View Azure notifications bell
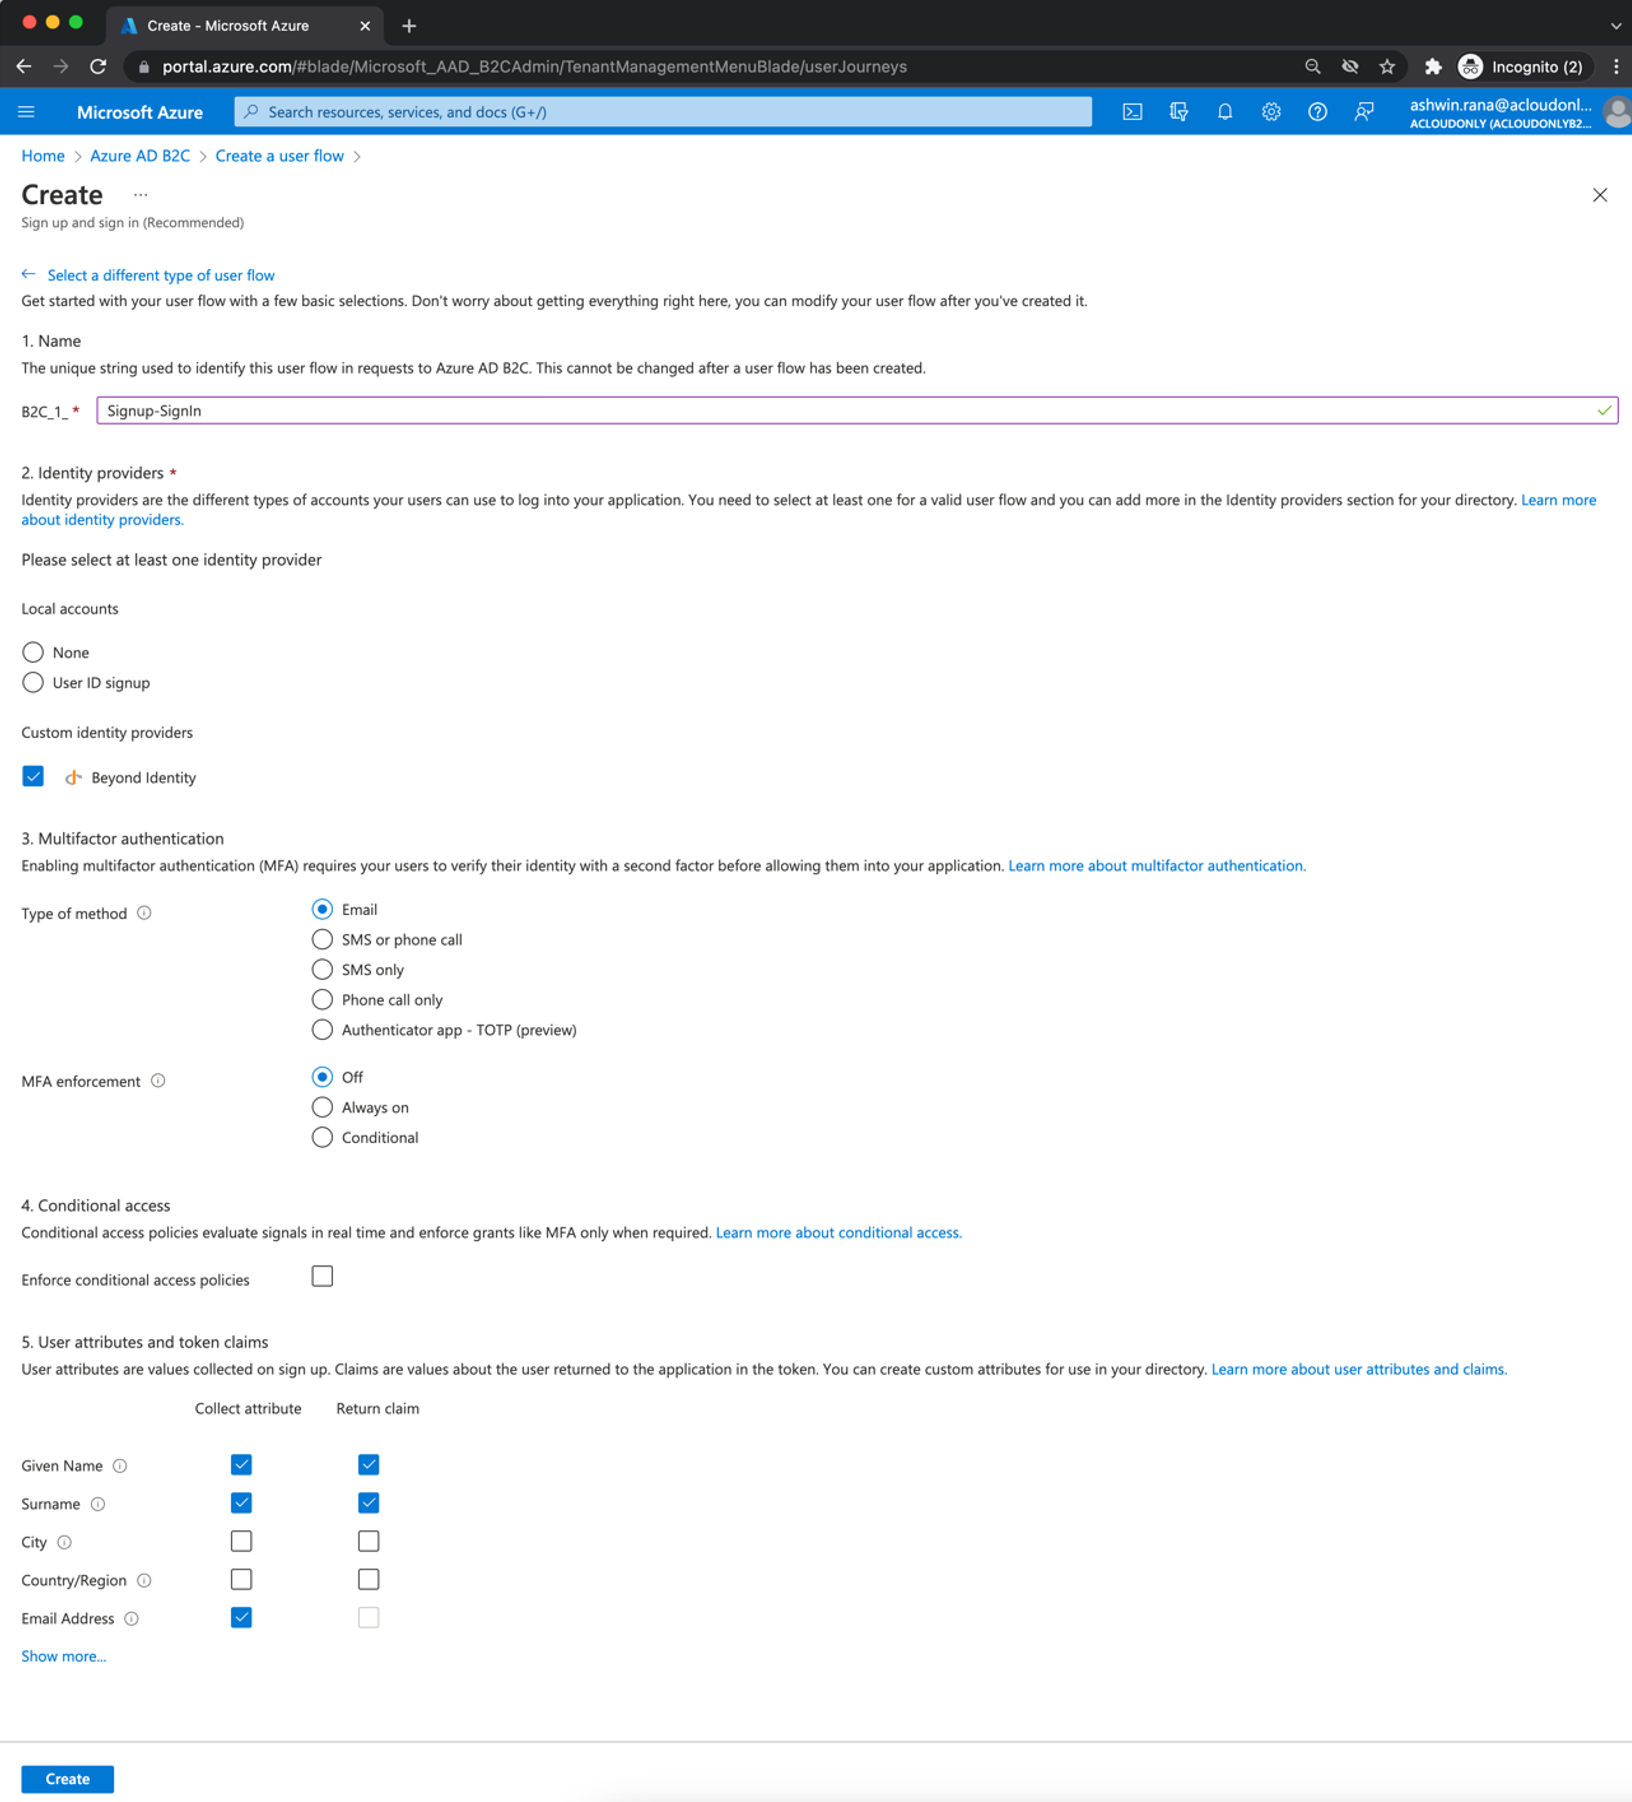 [x=1224, y=111]
